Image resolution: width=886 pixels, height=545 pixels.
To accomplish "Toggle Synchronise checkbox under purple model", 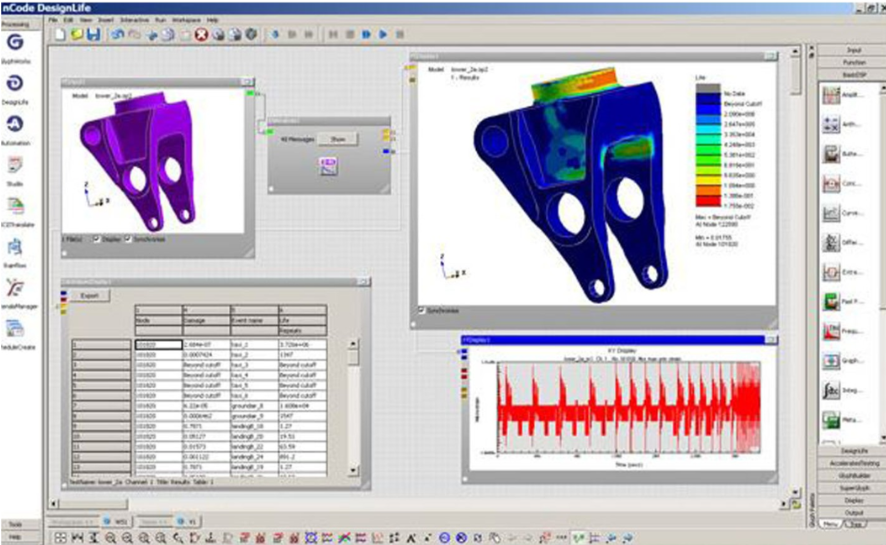I will coord(127,239).
